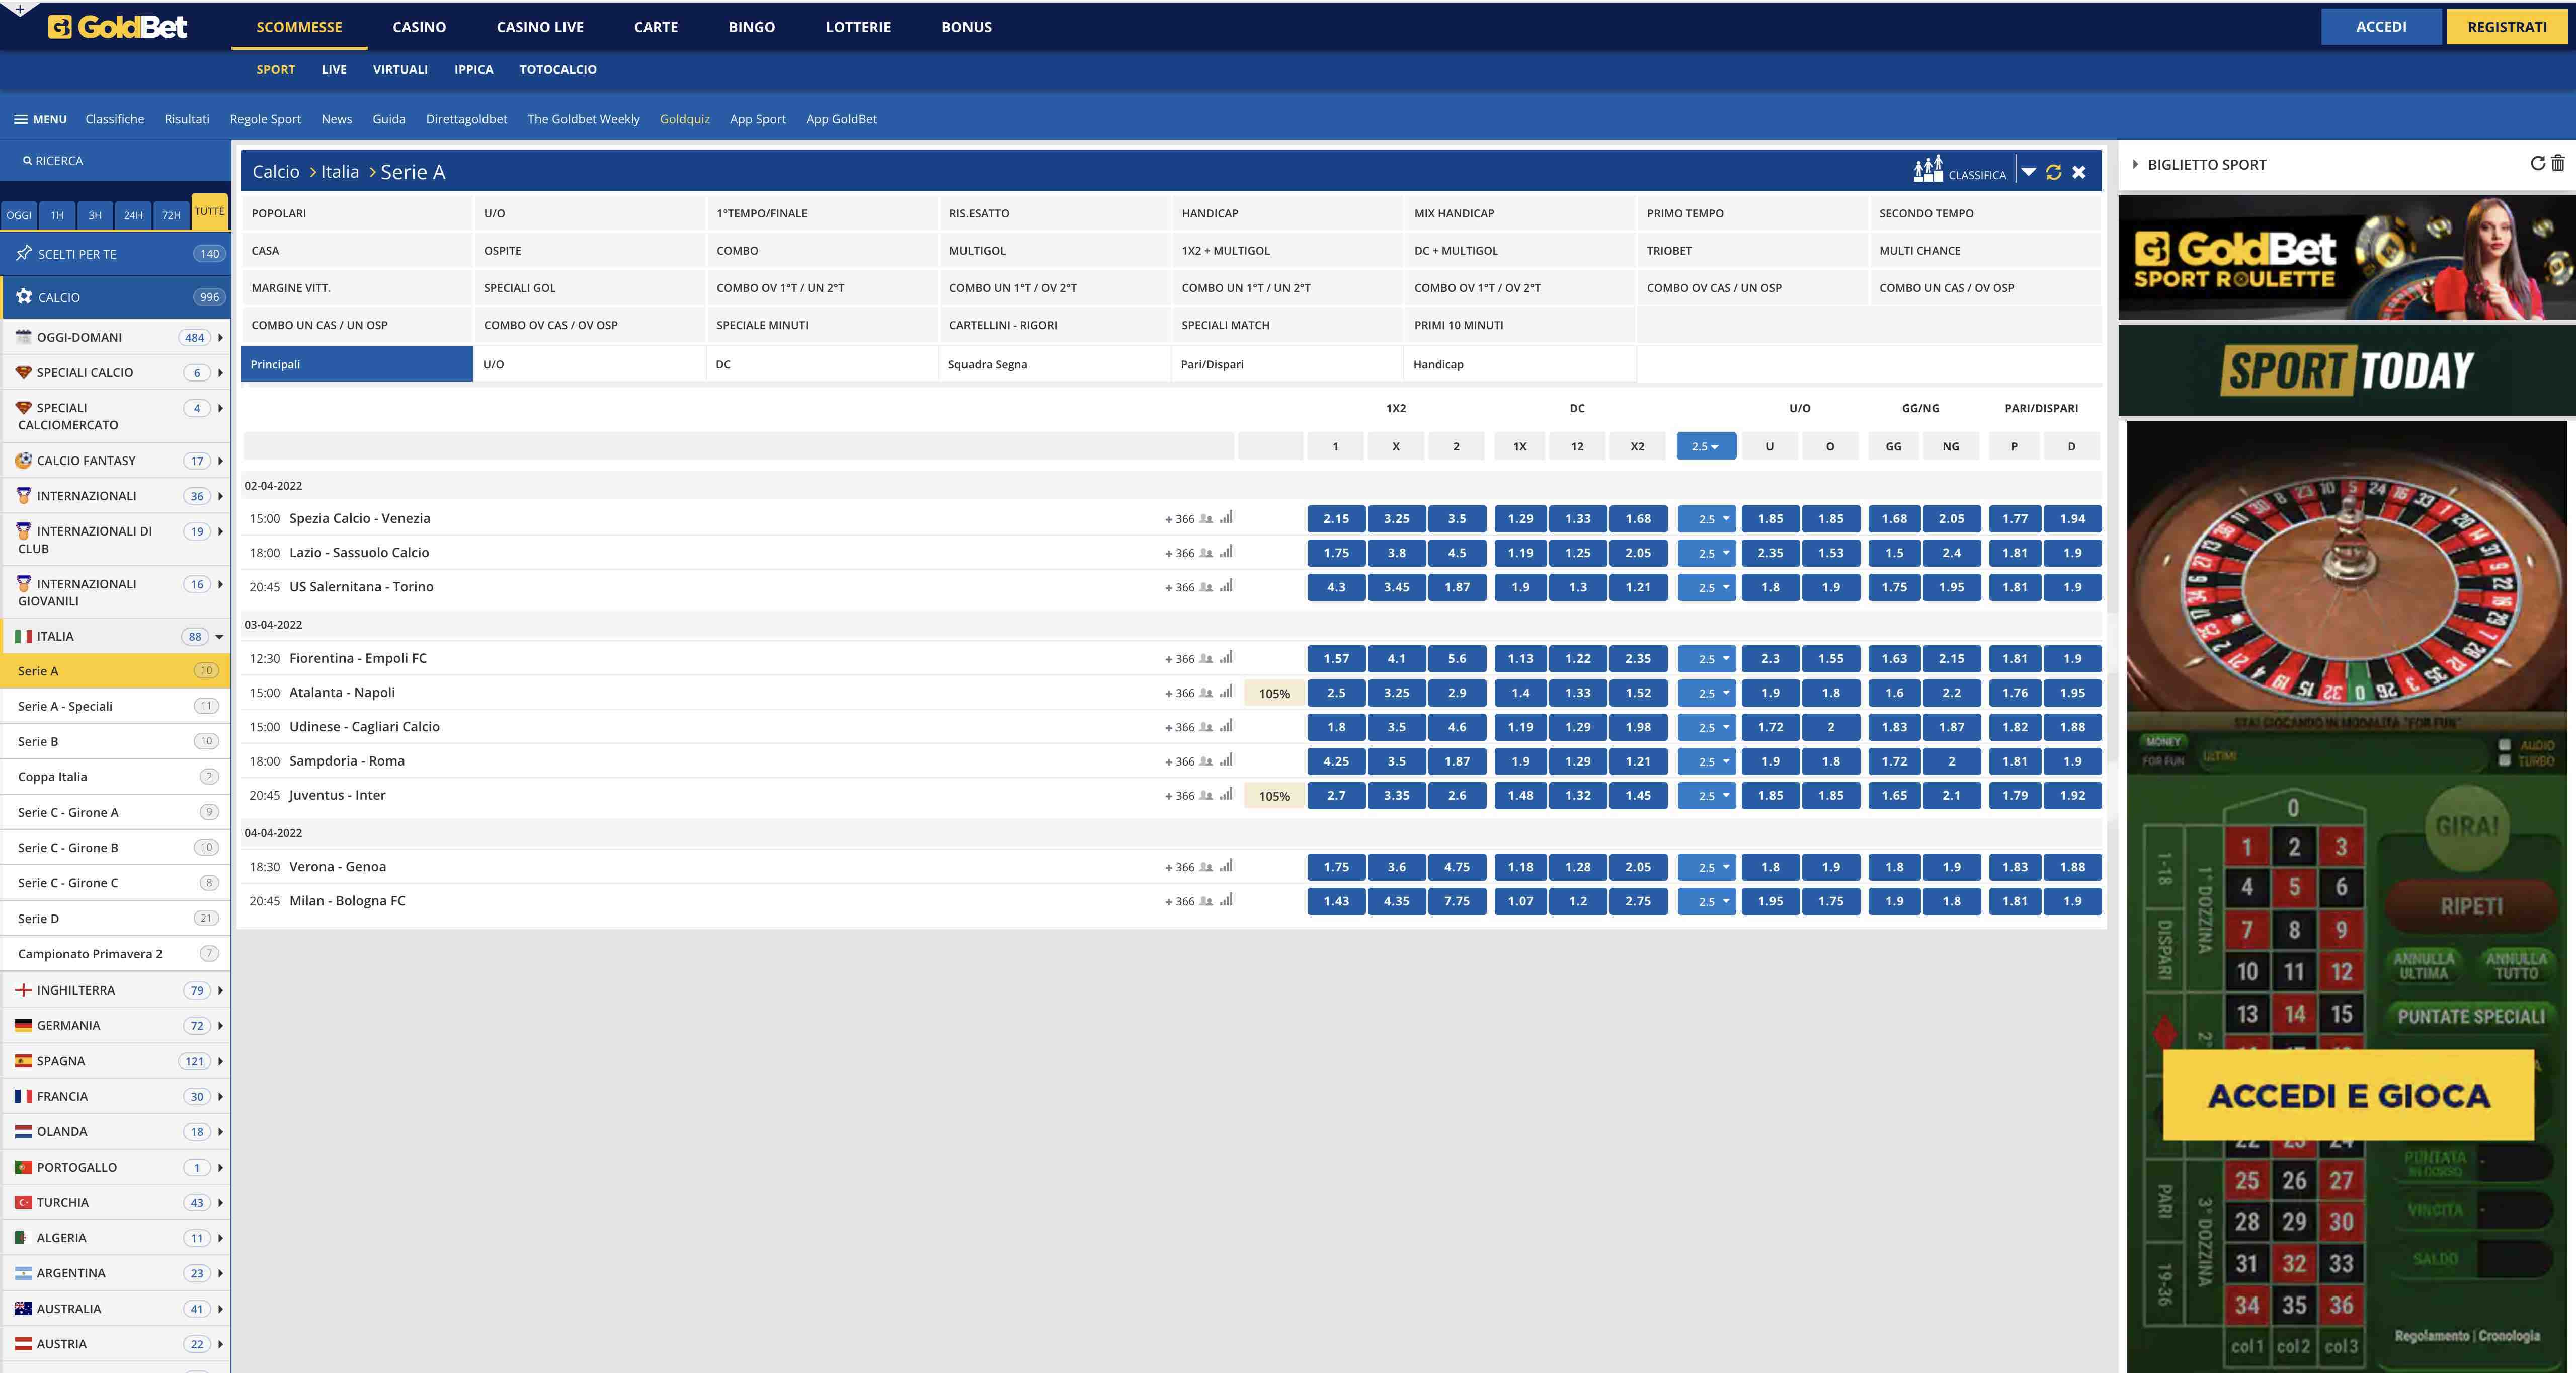The image size is (2576, 1373).
Task: Open the Classifica standings podium icon
Action: click(1928, 170)
